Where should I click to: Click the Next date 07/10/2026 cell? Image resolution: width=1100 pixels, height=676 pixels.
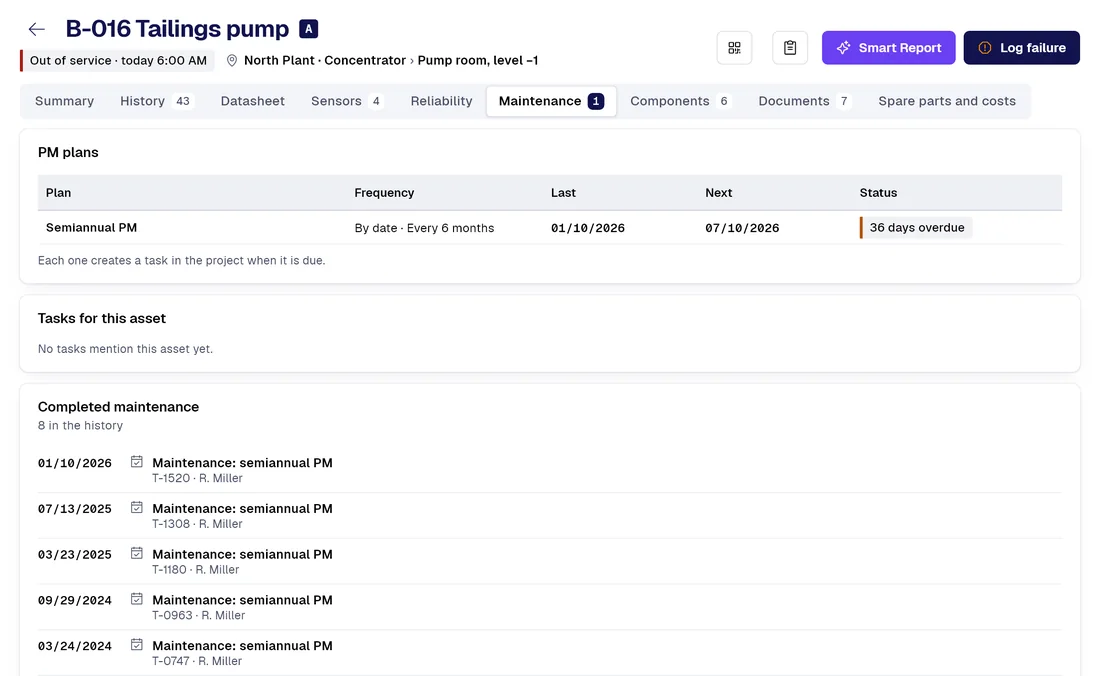coord(742,228)
